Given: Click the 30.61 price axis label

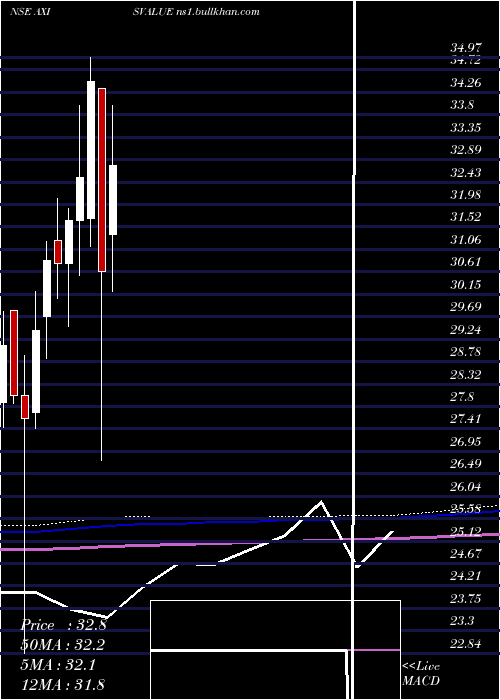Looking at the screenshot, I should (x=466, y=262).
